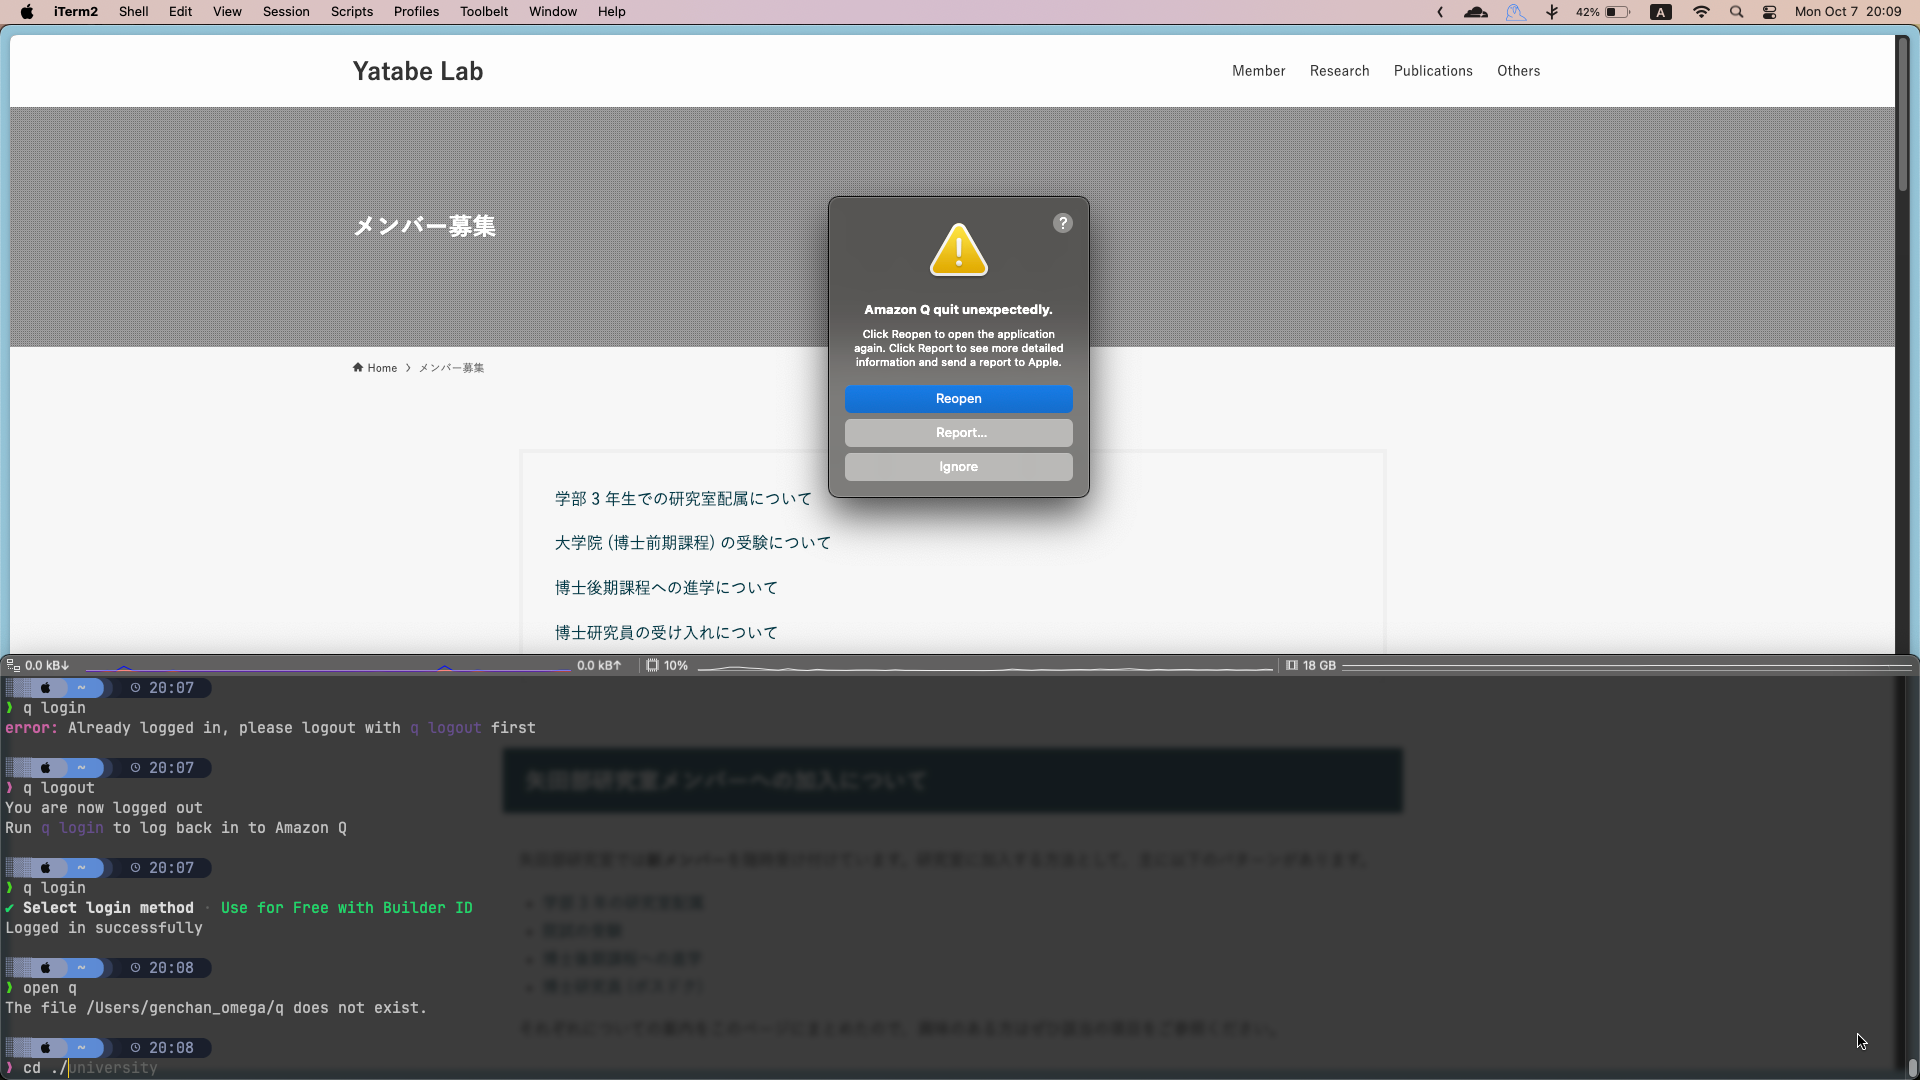
Task: Open the Apple menu
Action: pyautogui.click(x=27, y=12)
